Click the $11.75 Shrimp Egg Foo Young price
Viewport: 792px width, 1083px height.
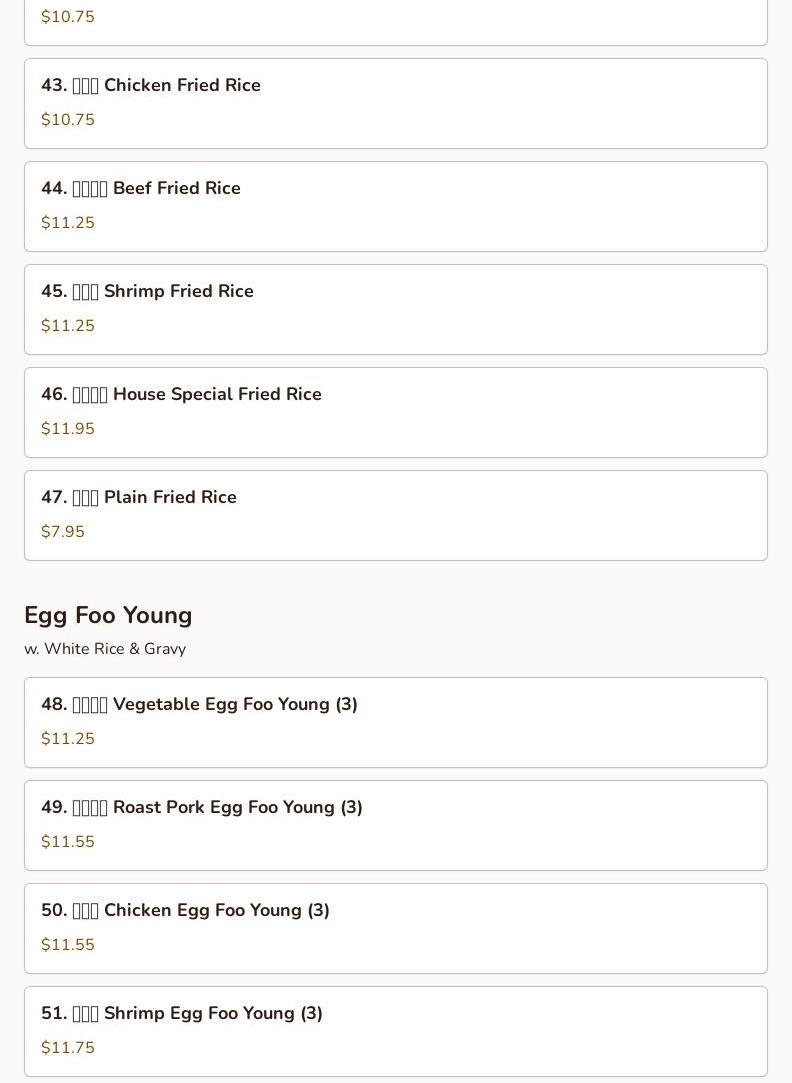(x=68, y=1048)
